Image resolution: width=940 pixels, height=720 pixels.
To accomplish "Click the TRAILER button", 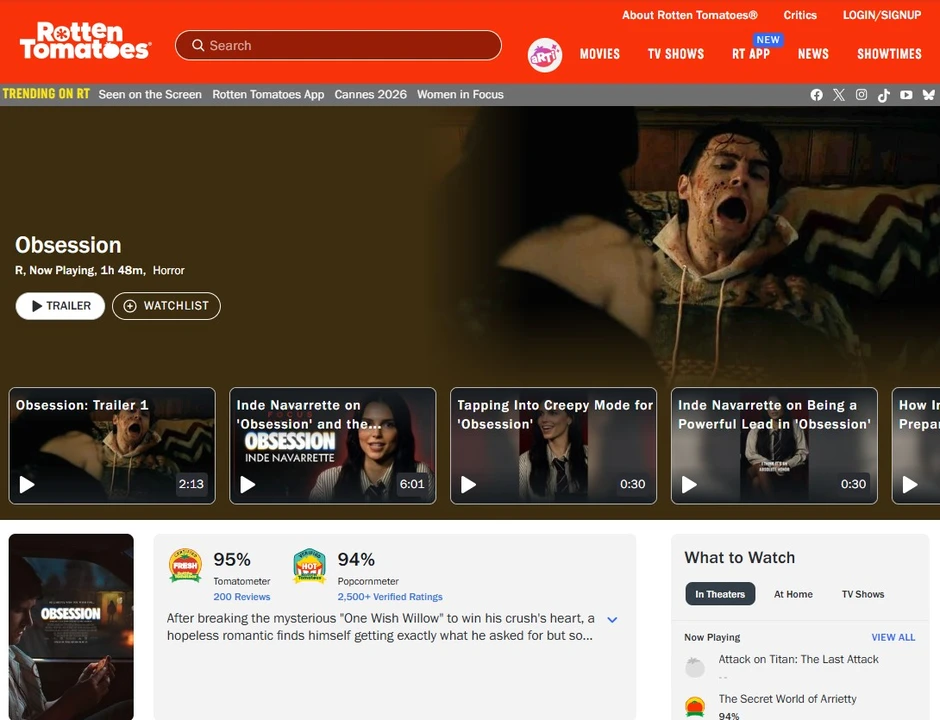I will pyautogui.click(x=60, y=306).
